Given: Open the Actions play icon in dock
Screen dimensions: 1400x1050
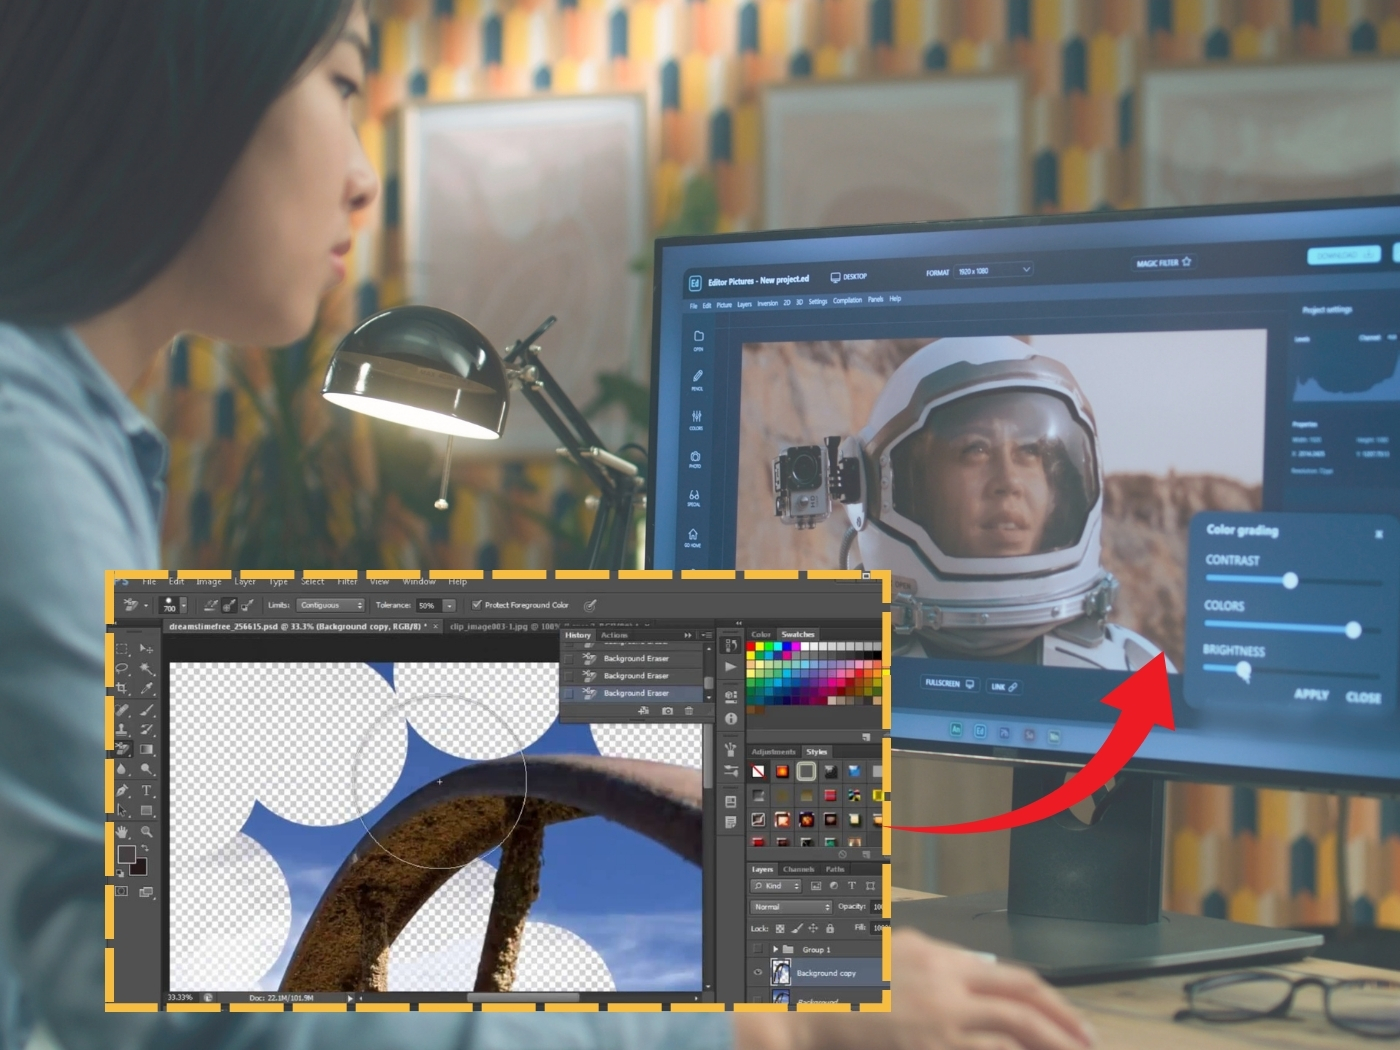Looking at the screenshot, I should pos(731,667).
